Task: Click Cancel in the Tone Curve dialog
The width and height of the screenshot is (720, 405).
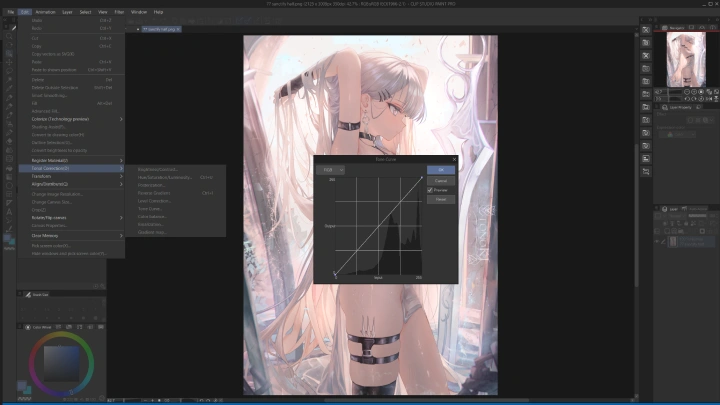Action: click(441, 181)
